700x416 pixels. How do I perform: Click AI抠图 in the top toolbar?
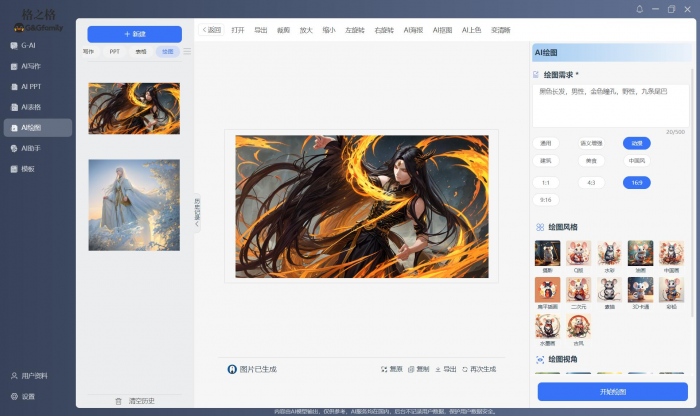[x=443, y=30]
